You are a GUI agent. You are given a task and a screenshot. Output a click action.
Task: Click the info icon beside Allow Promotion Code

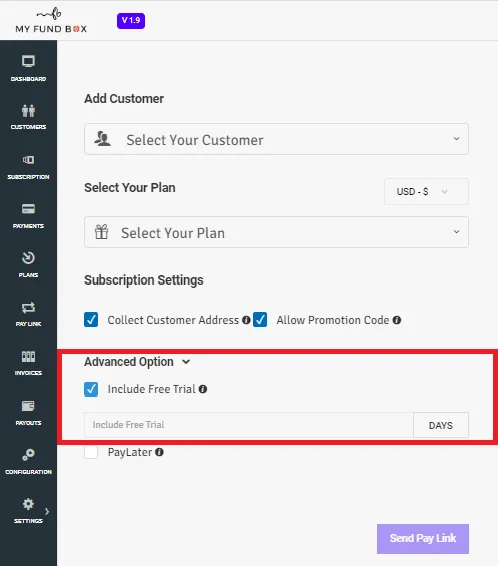[397, 320]
